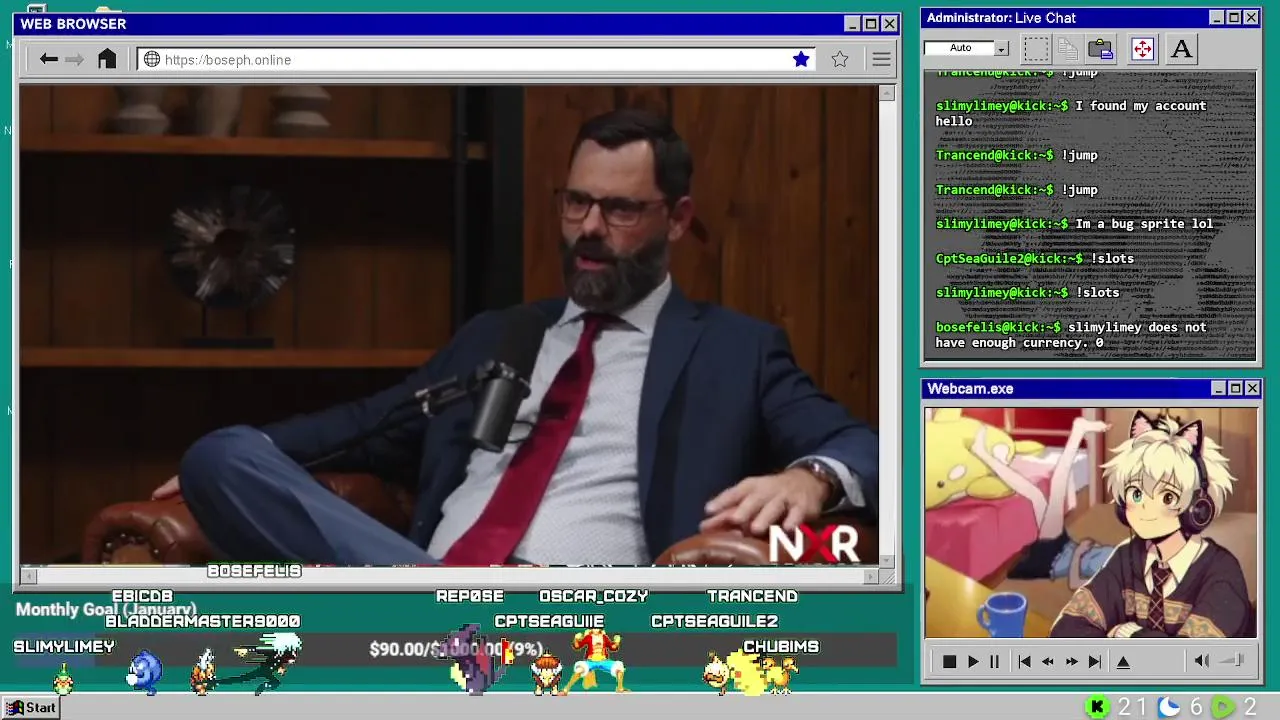Click the SLIMYLIMEY name label
This screenshot has width=1280, height=720.
tap(64, 647)
